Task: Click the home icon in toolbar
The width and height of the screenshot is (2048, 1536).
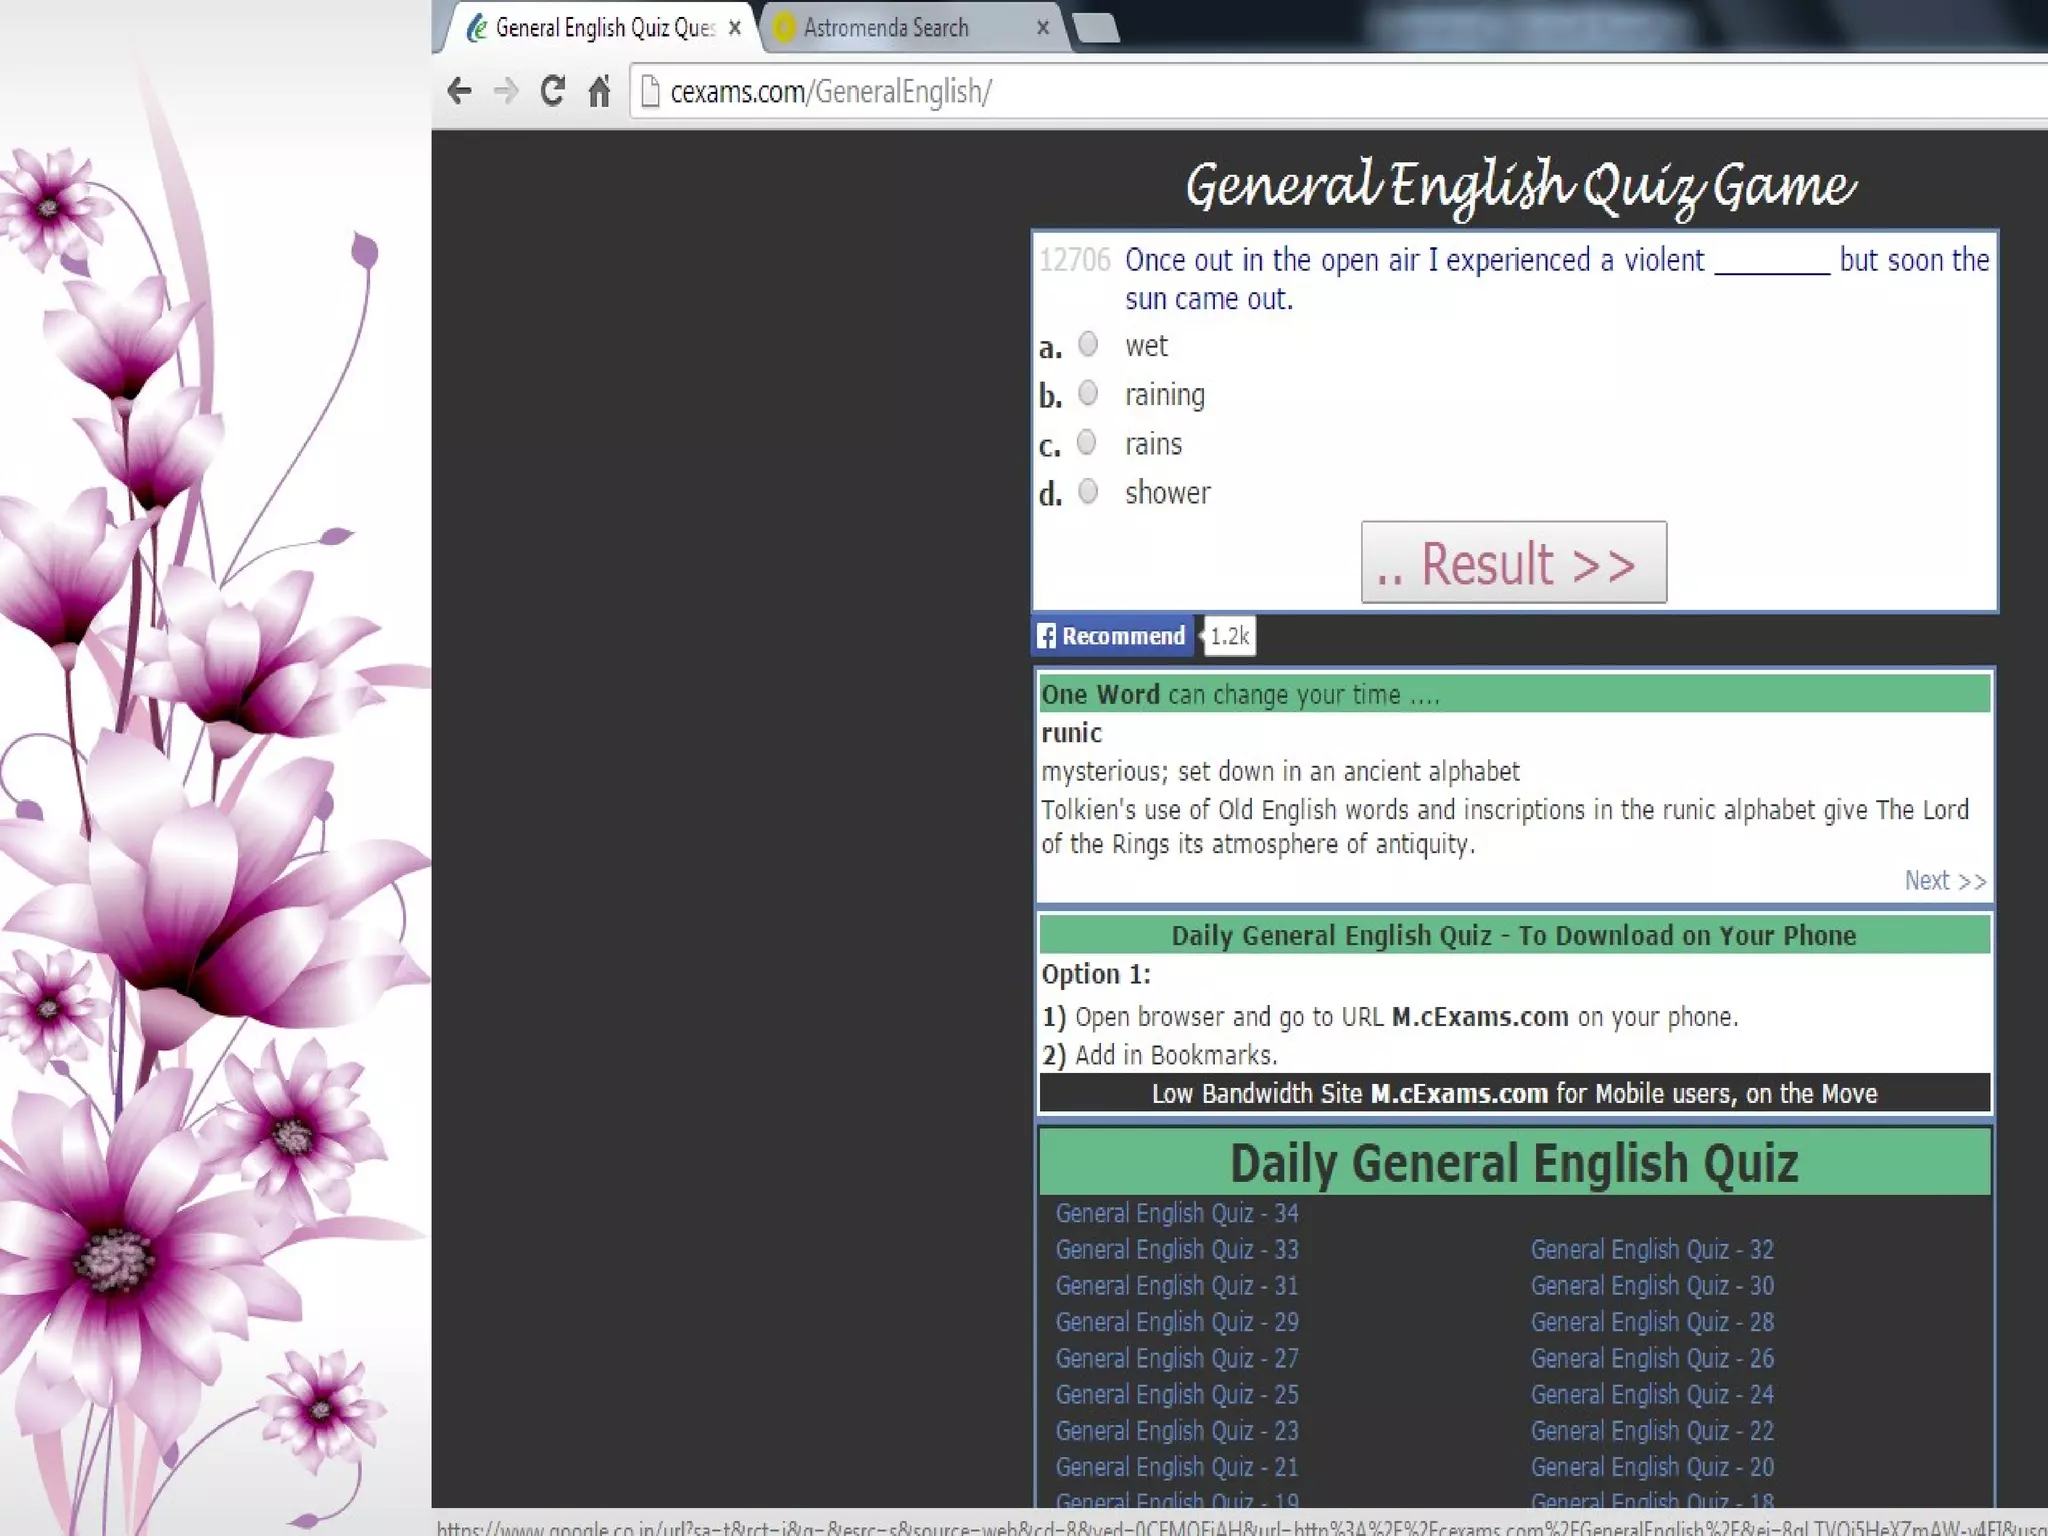Action: click(599, 91)
